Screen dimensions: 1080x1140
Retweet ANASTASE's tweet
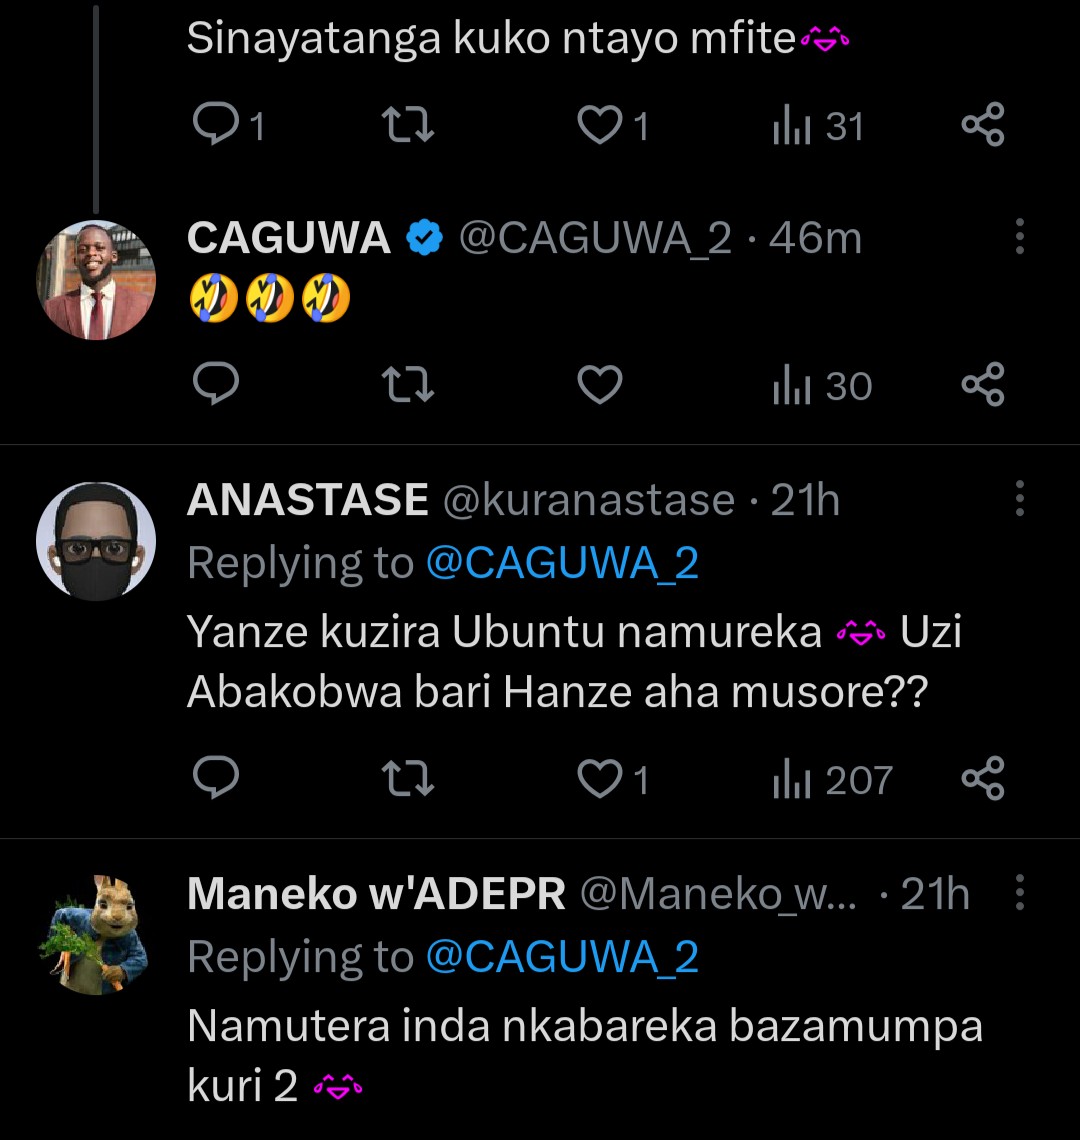[408, 780]
